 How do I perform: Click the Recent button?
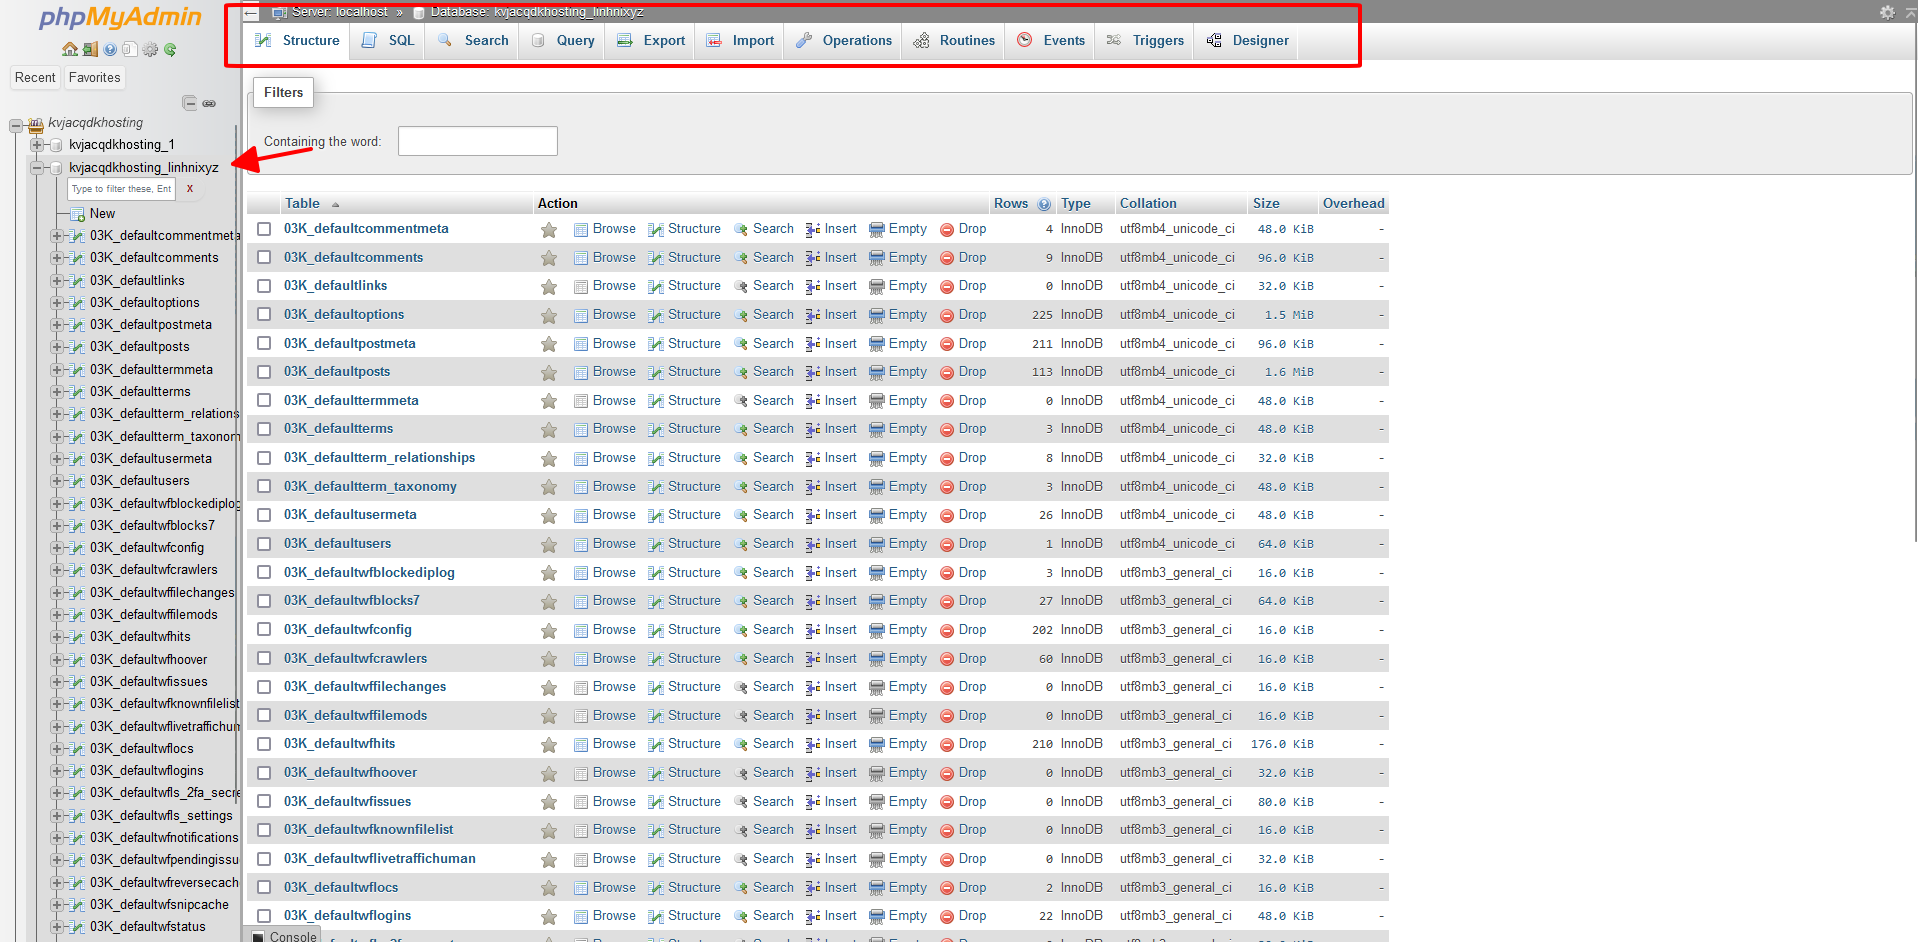[x=35, y=78]
